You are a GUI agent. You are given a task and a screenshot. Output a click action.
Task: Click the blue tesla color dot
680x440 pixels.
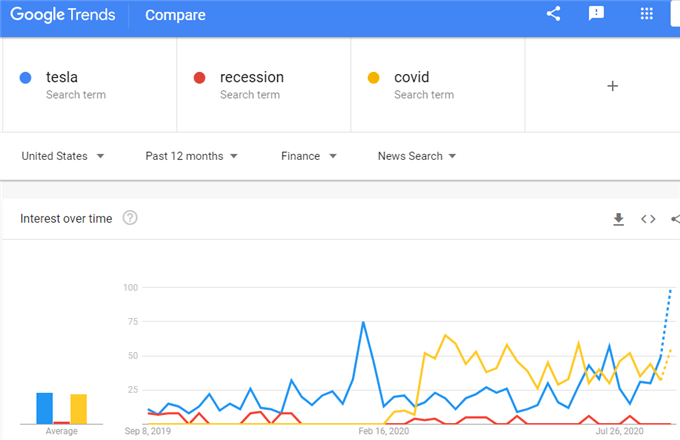click(x=26, y=78)
